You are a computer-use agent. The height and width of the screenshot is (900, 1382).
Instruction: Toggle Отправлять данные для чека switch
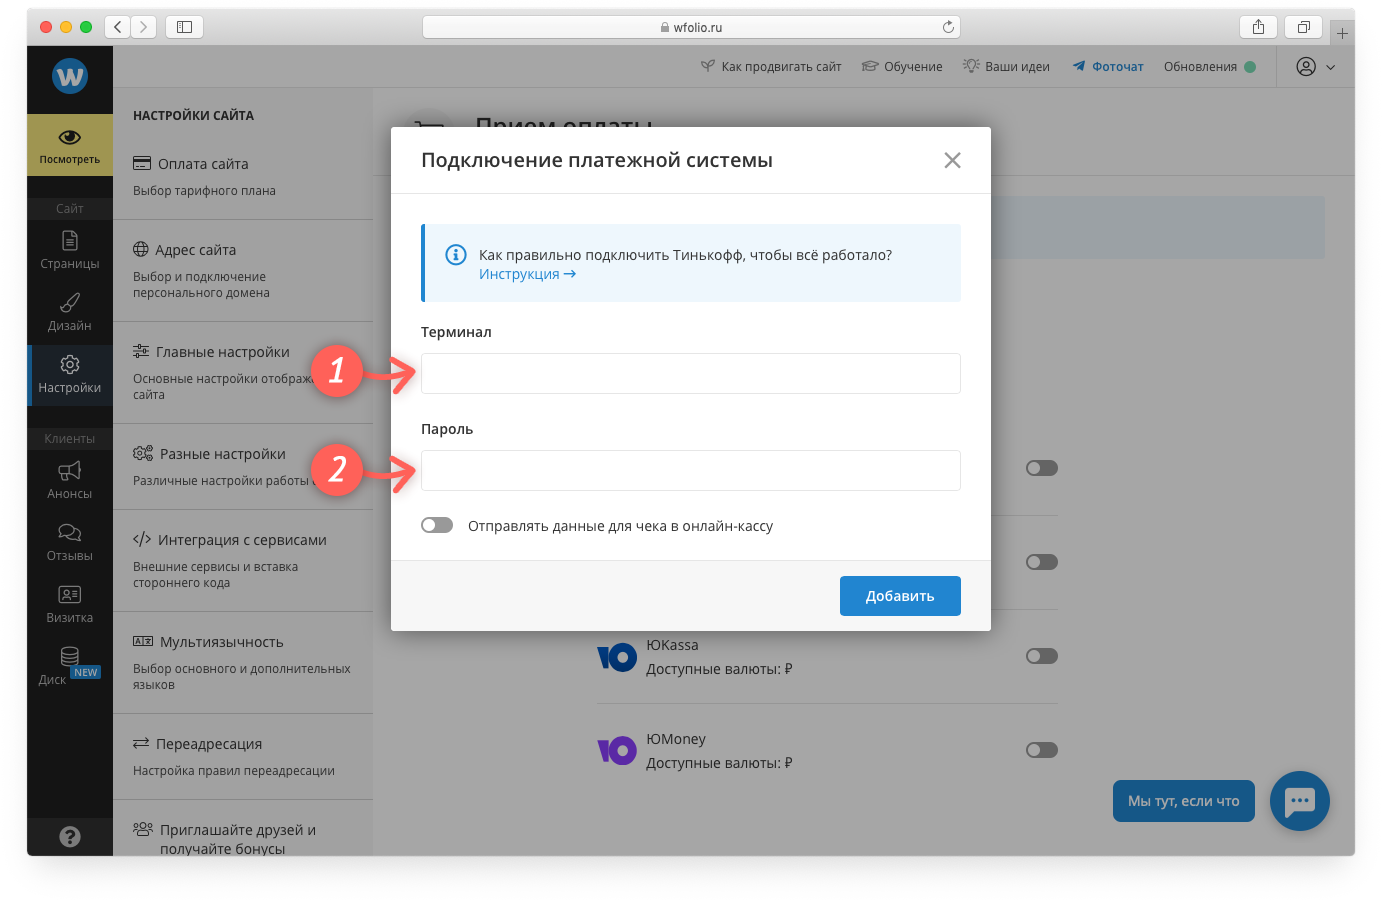[437, 525]
